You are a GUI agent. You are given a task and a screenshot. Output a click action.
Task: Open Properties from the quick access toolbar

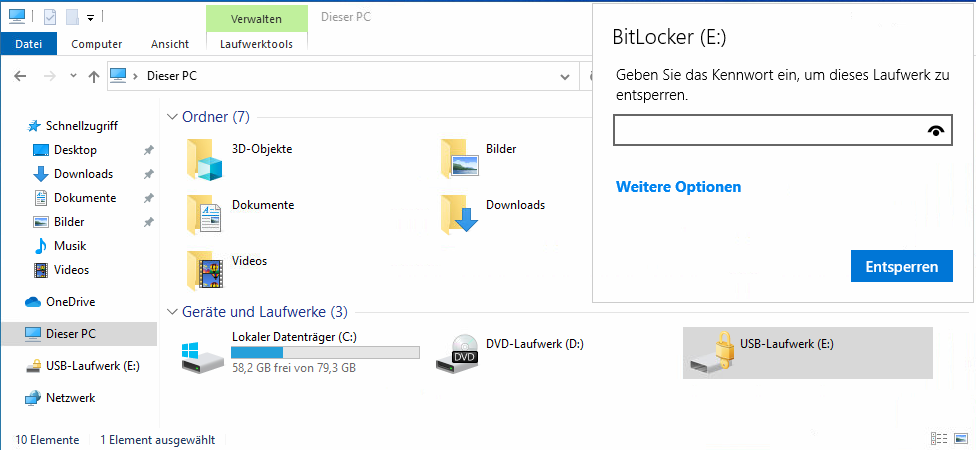coord(50,17)
